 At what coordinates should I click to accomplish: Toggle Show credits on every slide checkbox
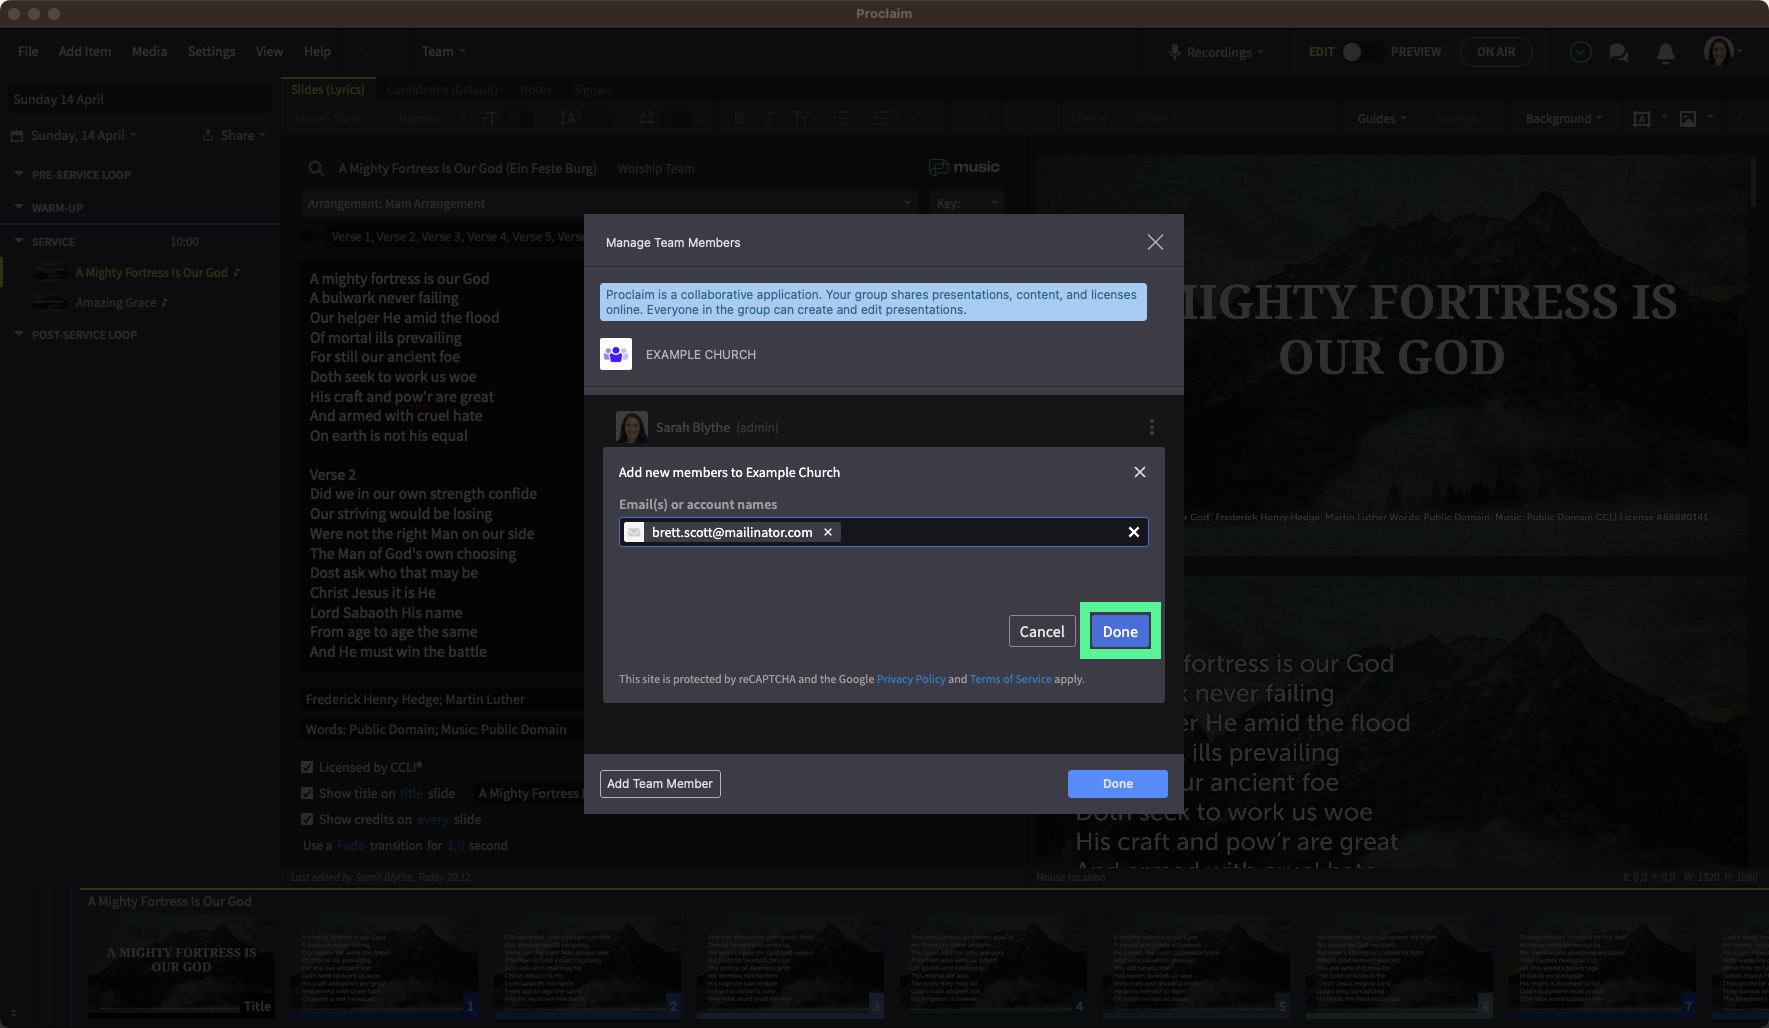click(x=307, y=819)
